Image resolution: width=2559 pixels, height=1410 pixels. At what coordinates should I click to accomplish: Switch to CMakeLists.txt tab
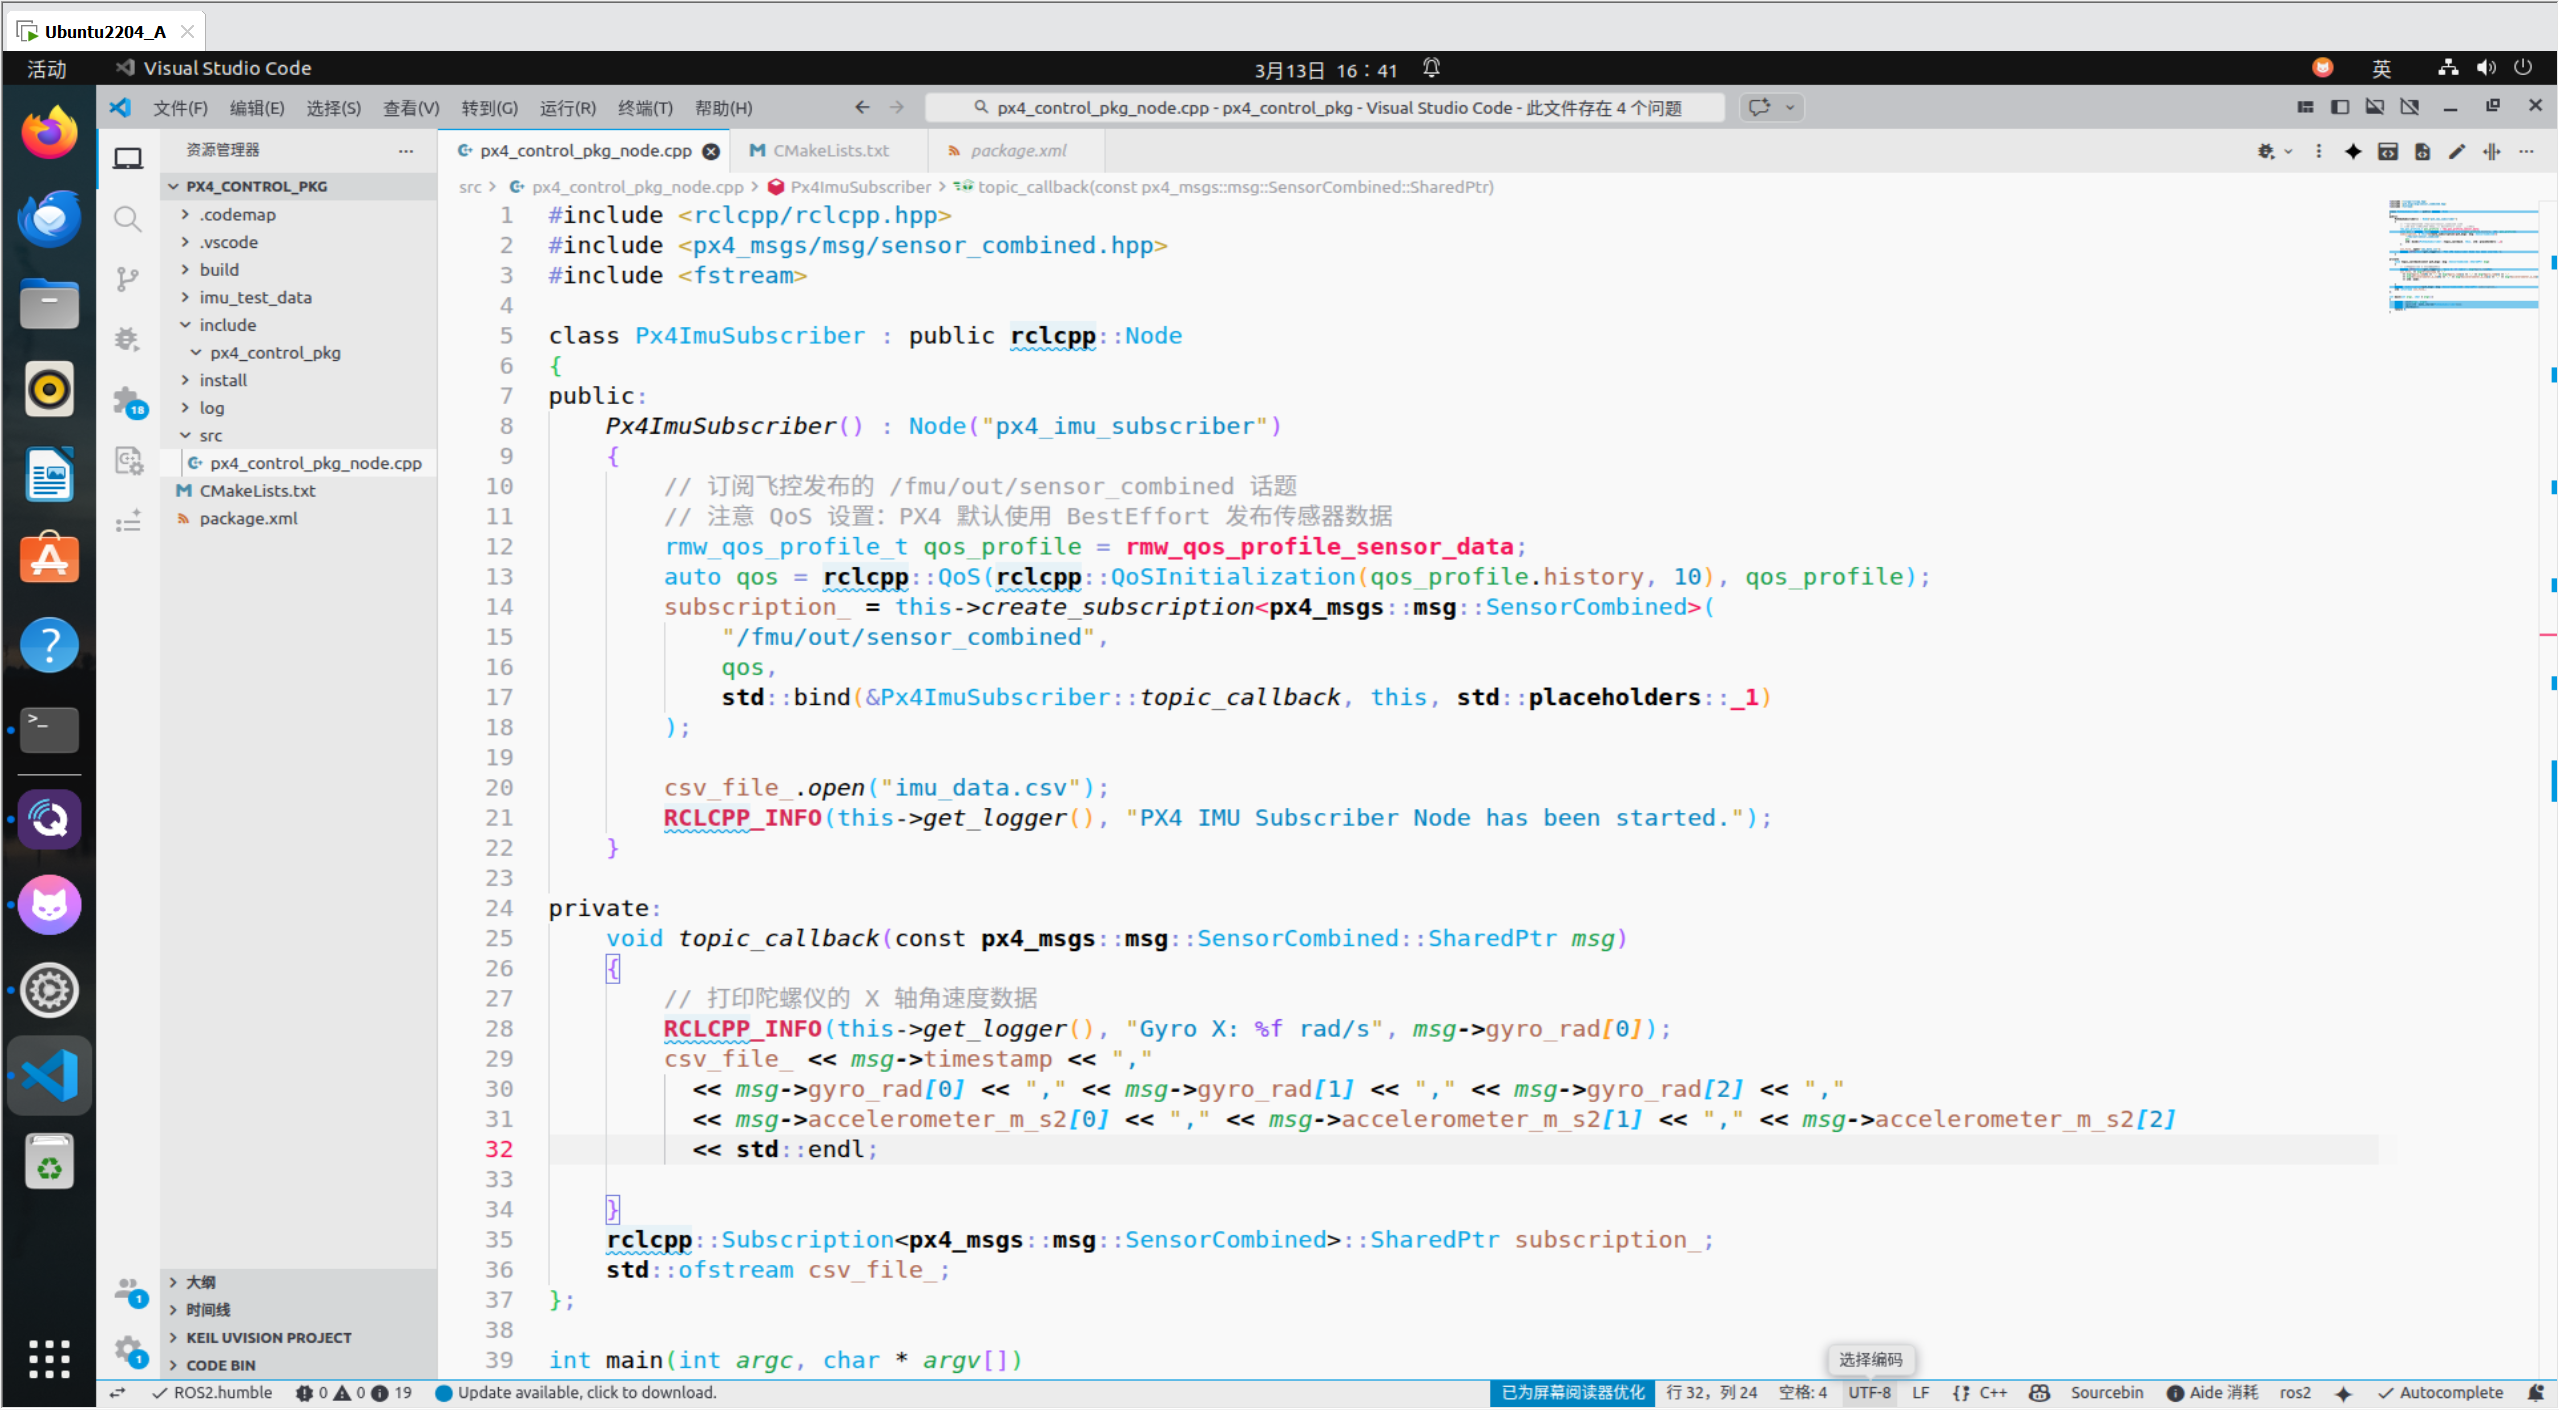click(830, 150)
